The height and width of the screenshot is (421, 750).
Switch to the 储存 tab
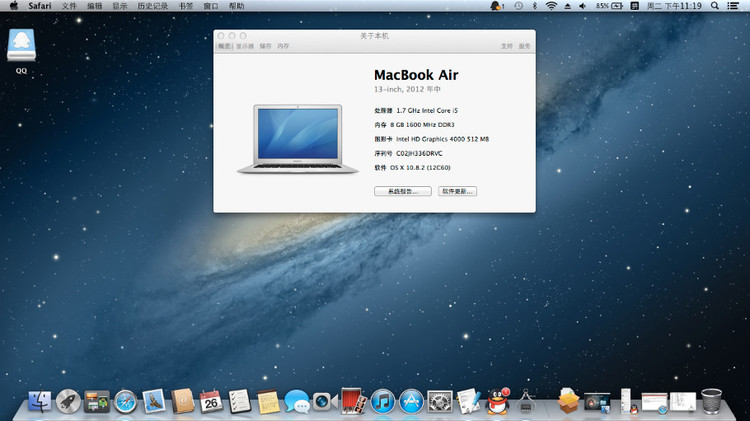(x=265, y=46)
